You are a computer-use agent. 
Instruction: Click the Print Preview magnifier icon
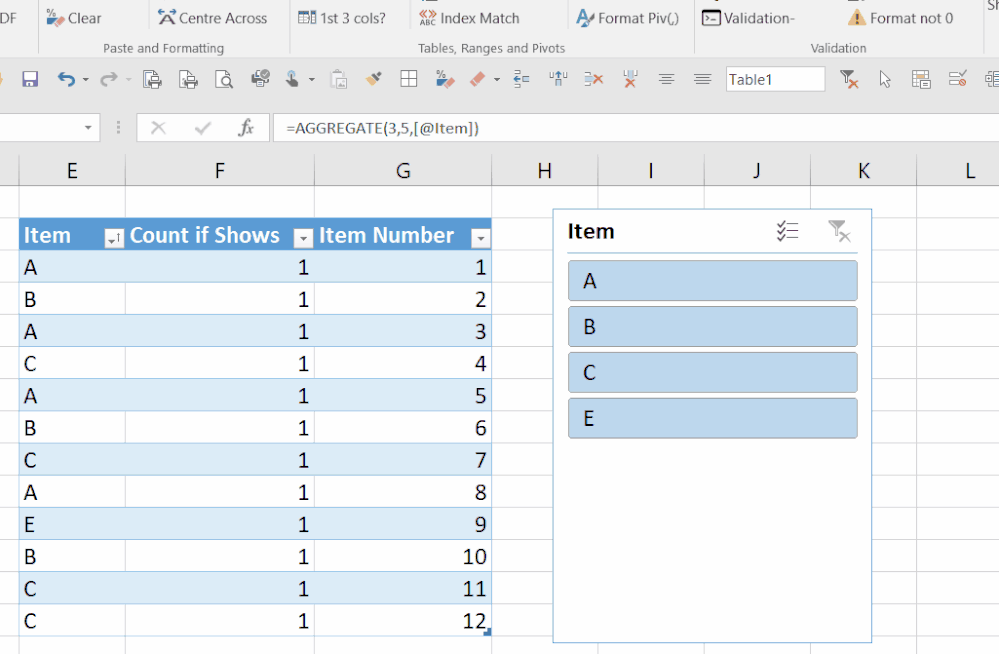(x=224, y=79)
